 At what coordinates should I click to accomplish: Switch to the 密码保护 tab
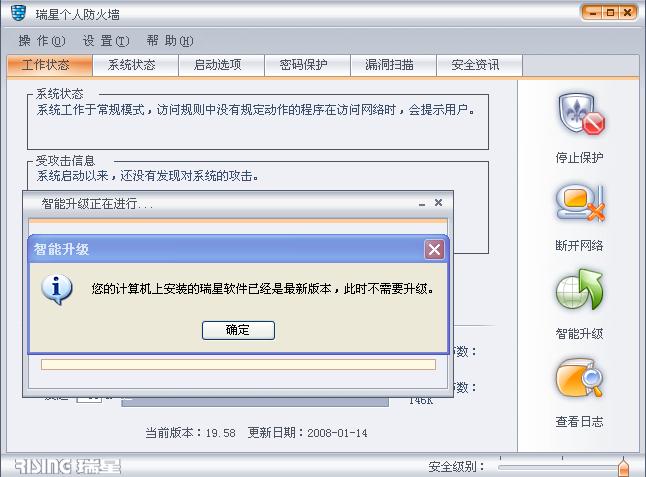coord(307,65)
